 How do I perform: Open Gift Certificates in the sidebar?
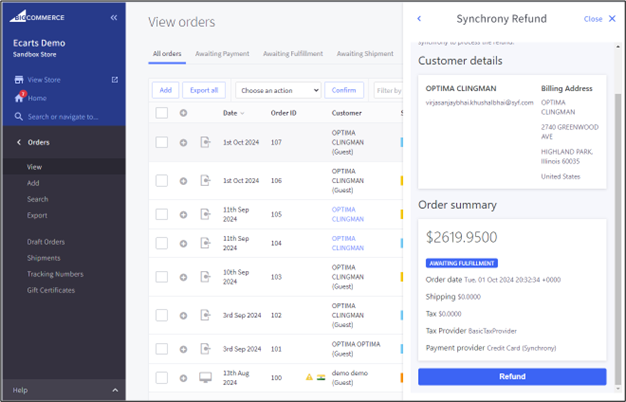51,290
